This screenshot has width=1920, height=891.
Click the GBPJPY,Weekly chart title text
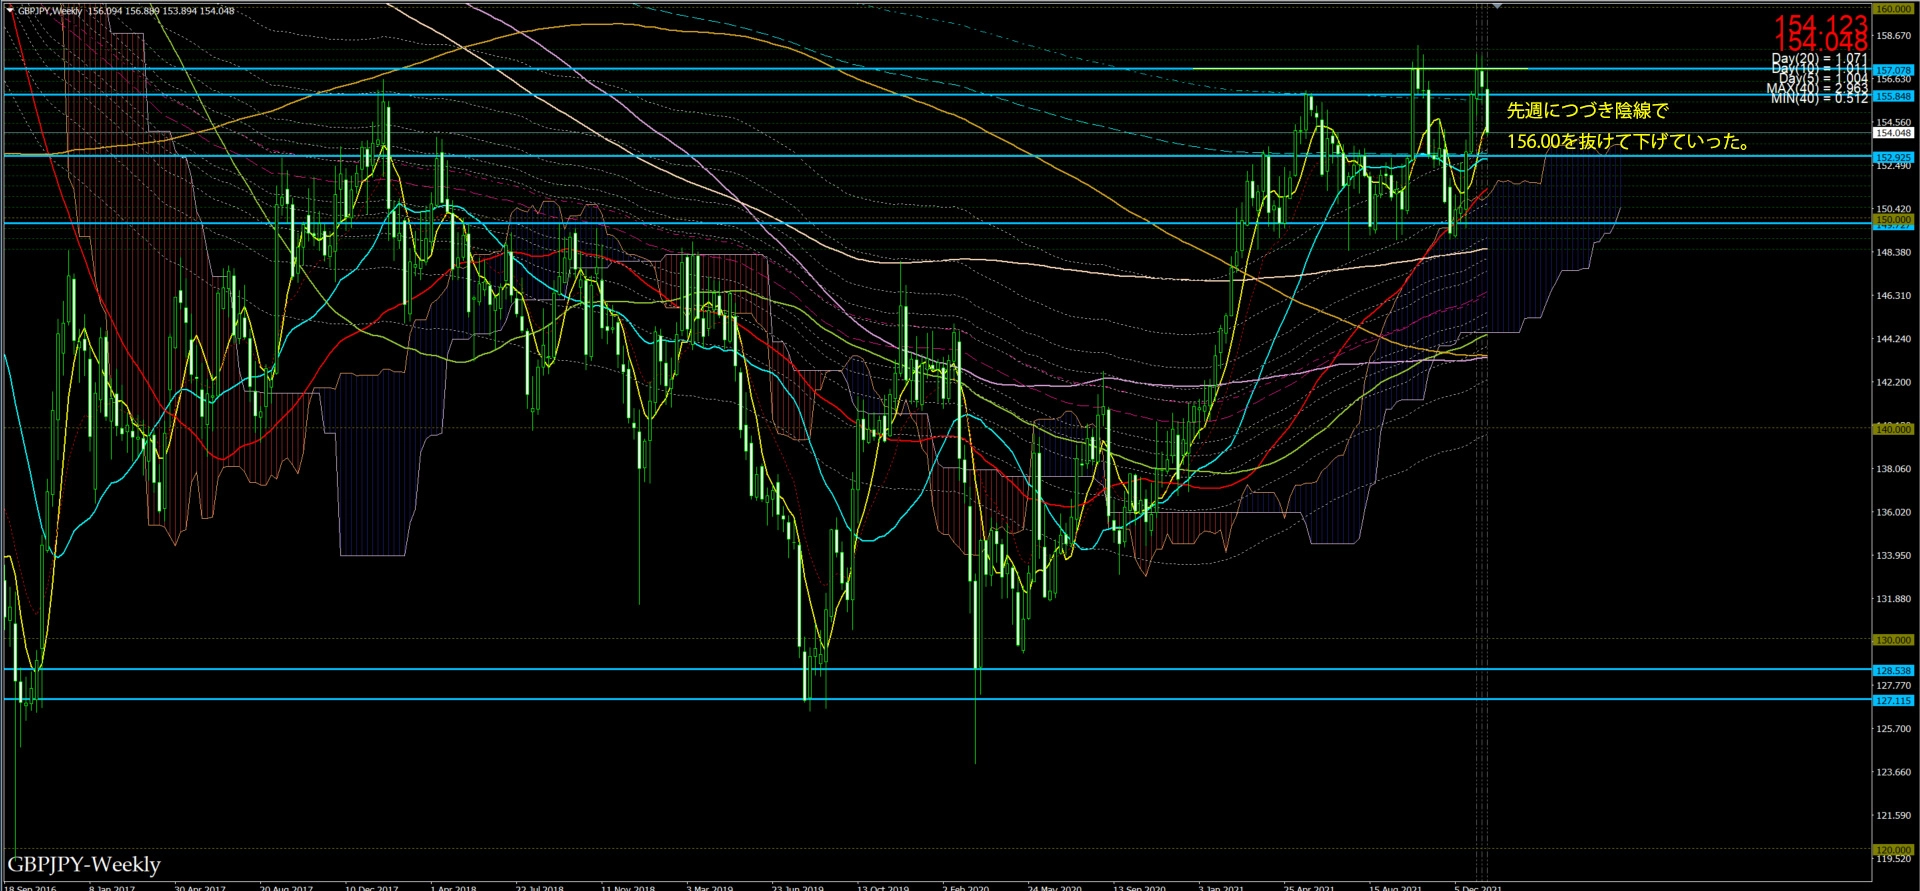tap(50, 11)
